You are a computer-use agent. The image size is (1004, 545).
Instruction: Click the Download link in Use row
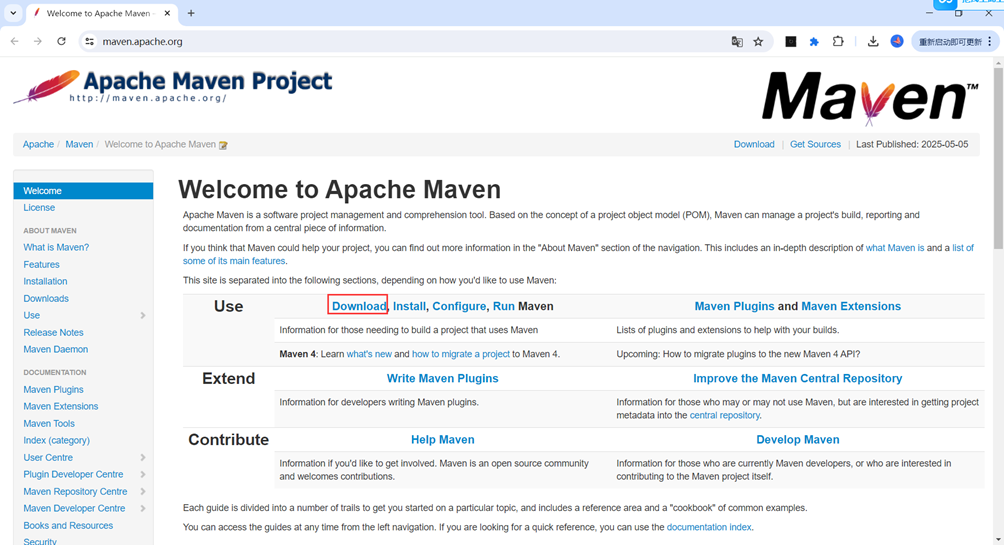point(359,306)
